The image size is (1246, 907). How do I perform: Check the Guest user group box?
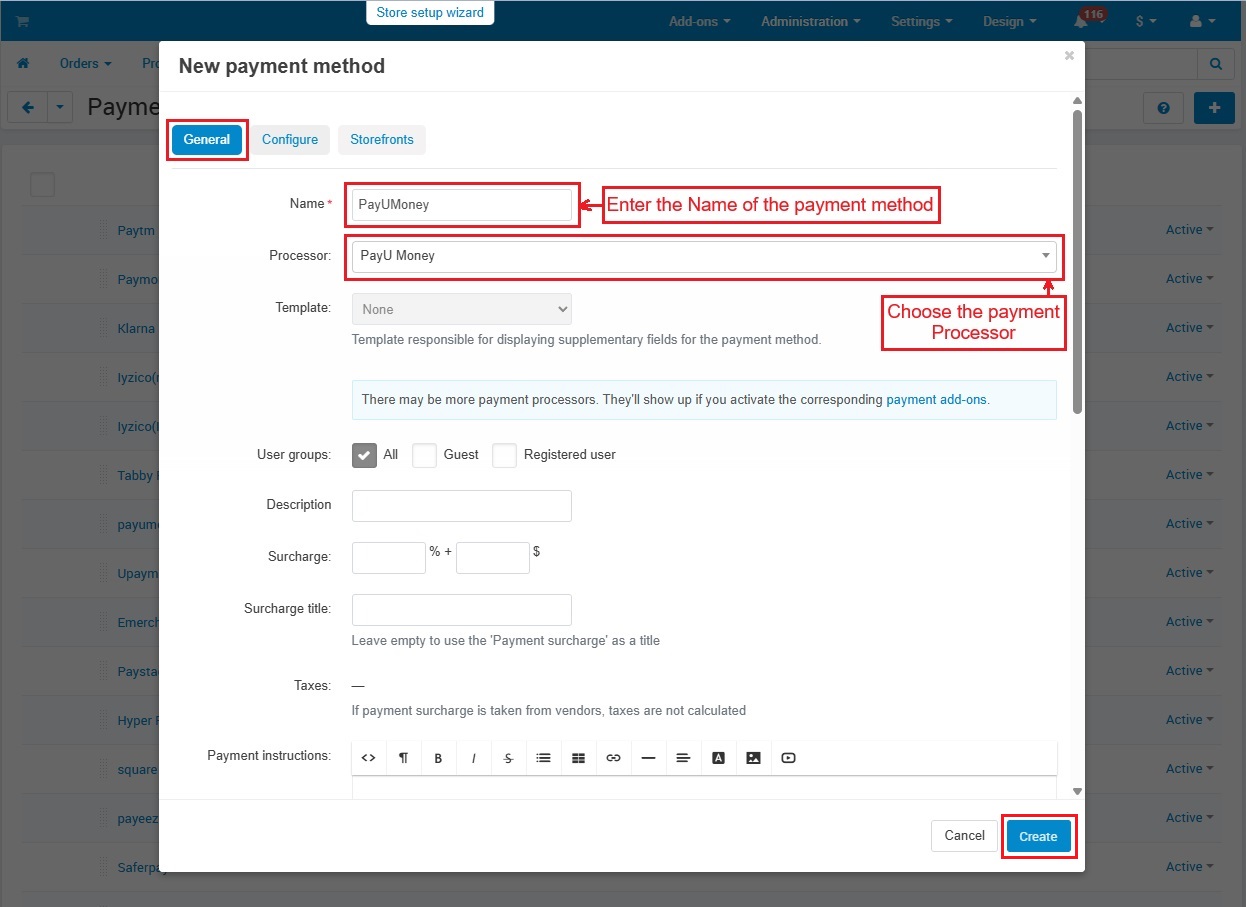point(424,455)
